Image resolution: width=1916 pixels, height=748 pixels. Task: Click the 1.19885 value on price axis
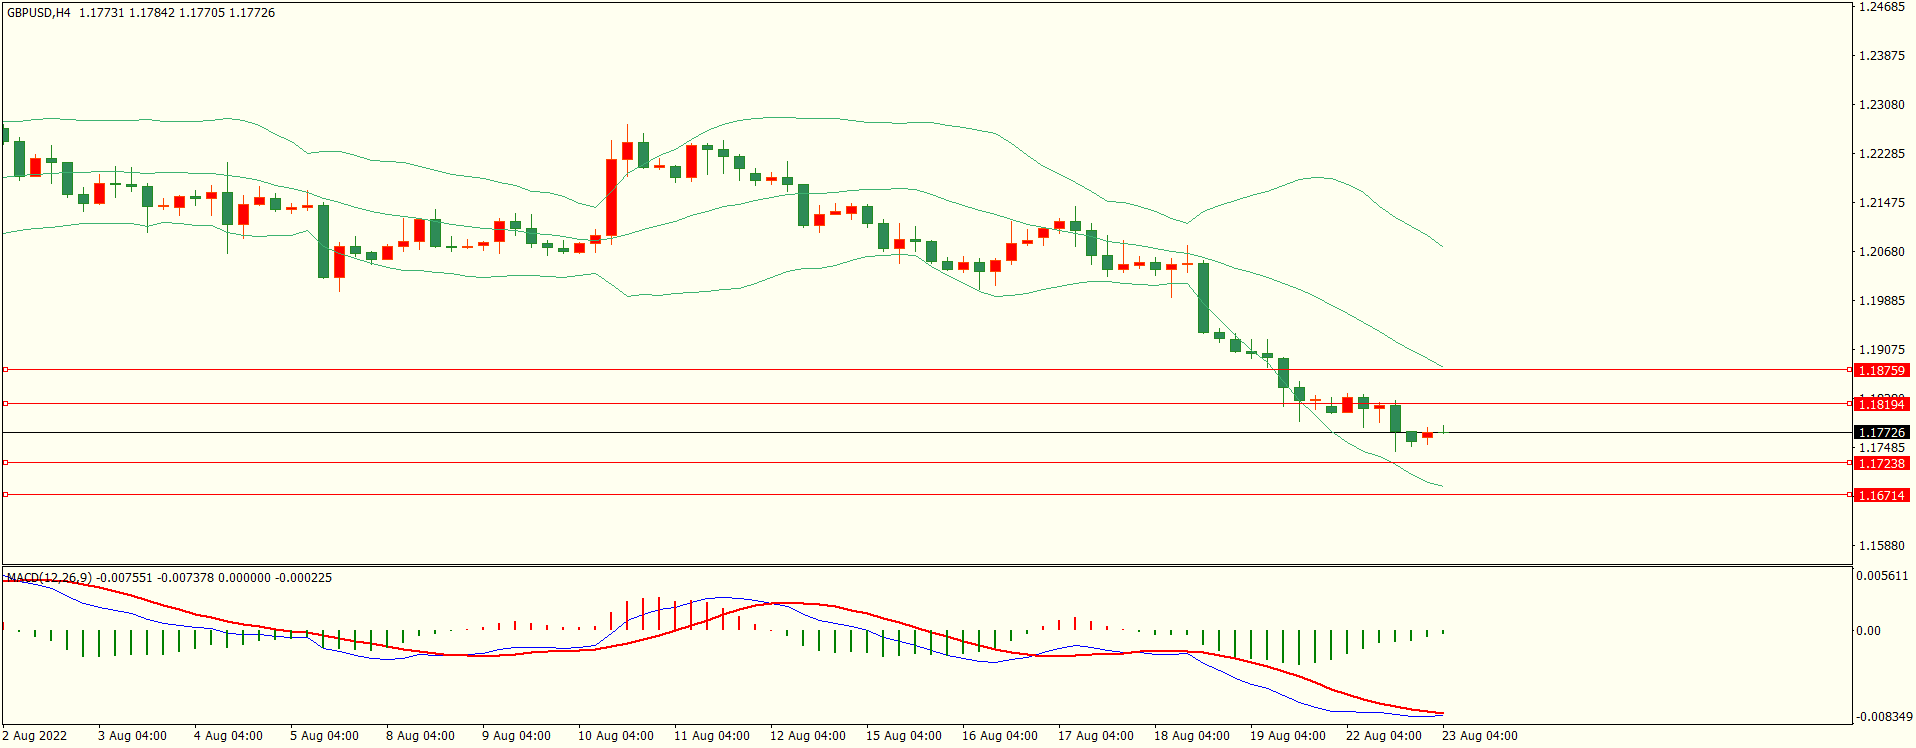[x=1881, y=301]
